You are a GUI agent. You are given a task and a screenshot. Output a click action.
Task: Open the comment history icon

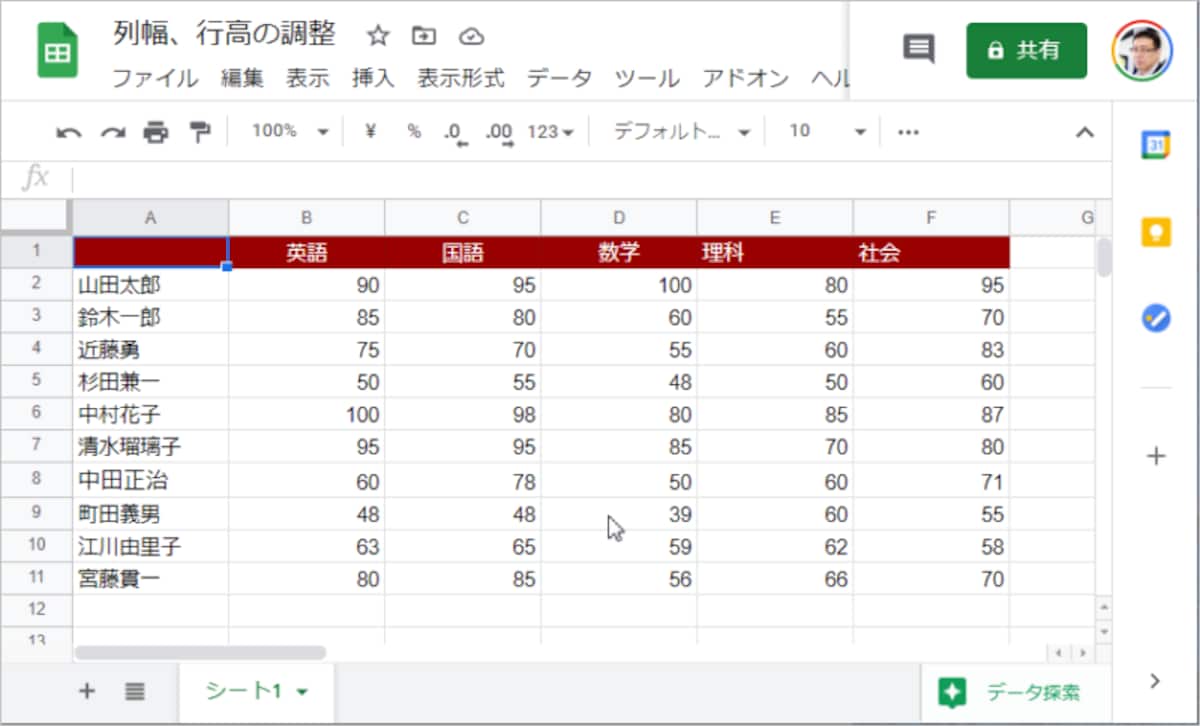918,49
